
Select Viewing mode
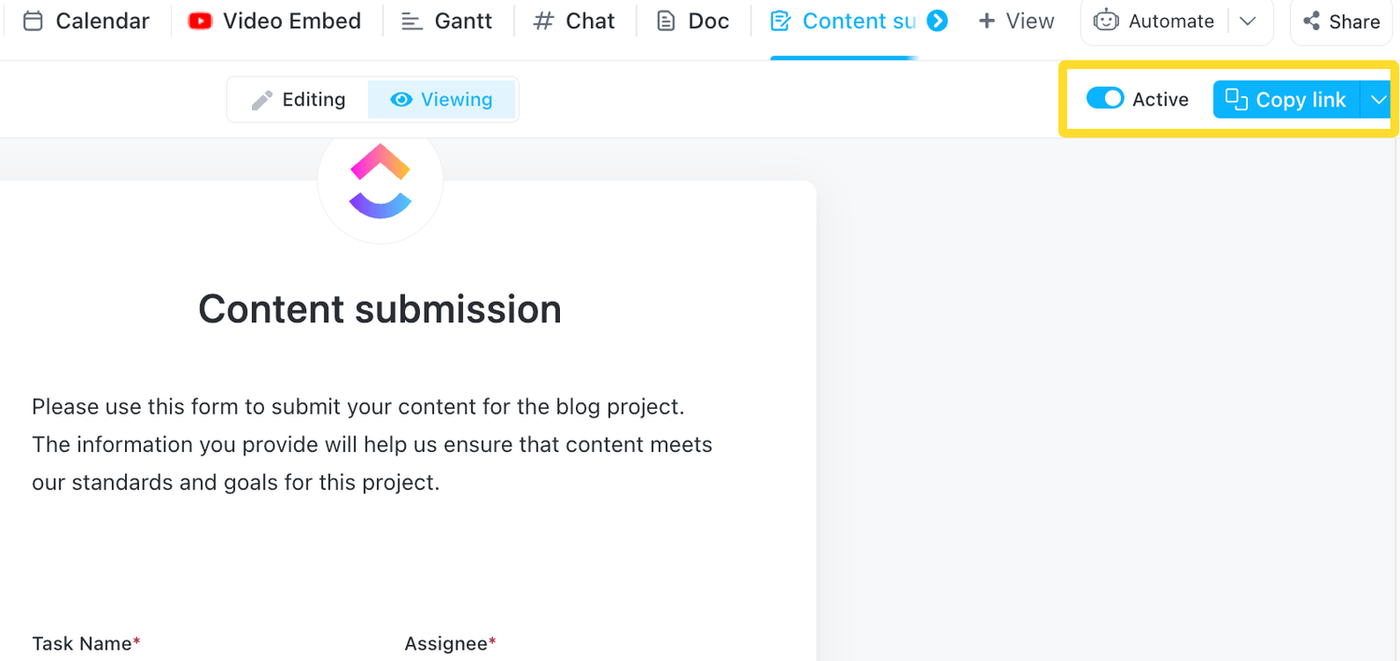pyautogui.click(x=442, y=99)
